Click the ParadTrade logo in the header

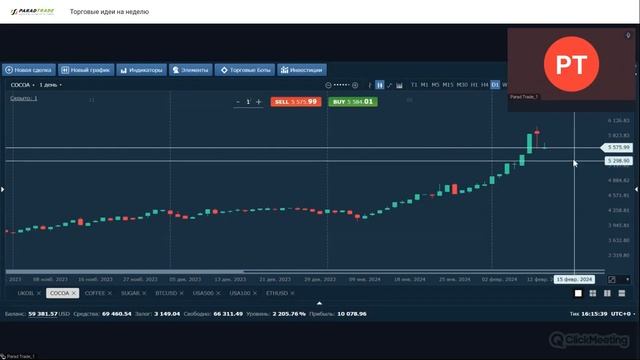[33, 11]
